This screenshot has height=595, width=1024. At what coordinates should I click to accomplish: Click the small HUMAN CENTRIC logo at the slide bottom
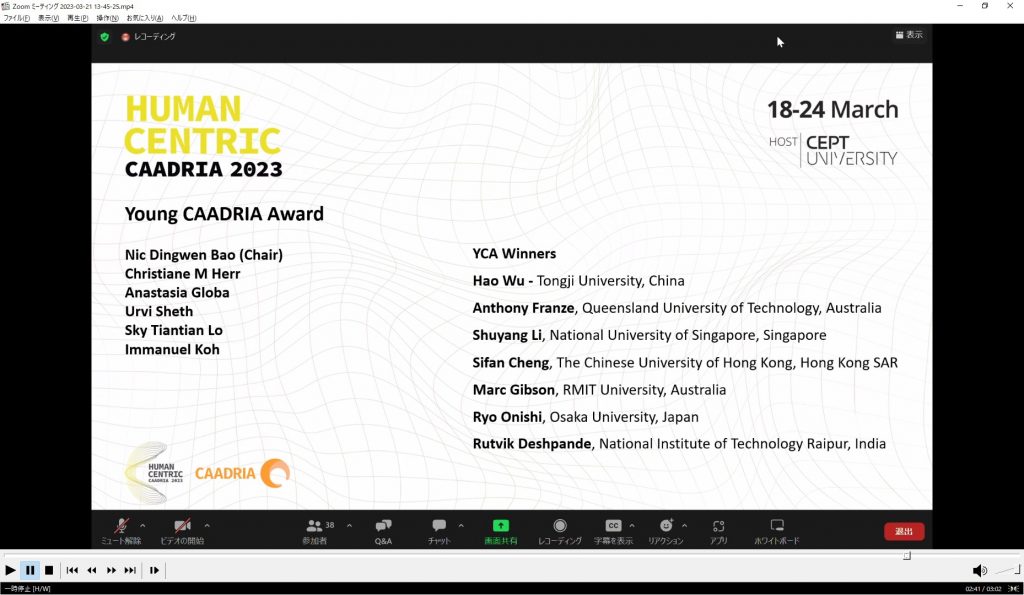pos(154,473)
